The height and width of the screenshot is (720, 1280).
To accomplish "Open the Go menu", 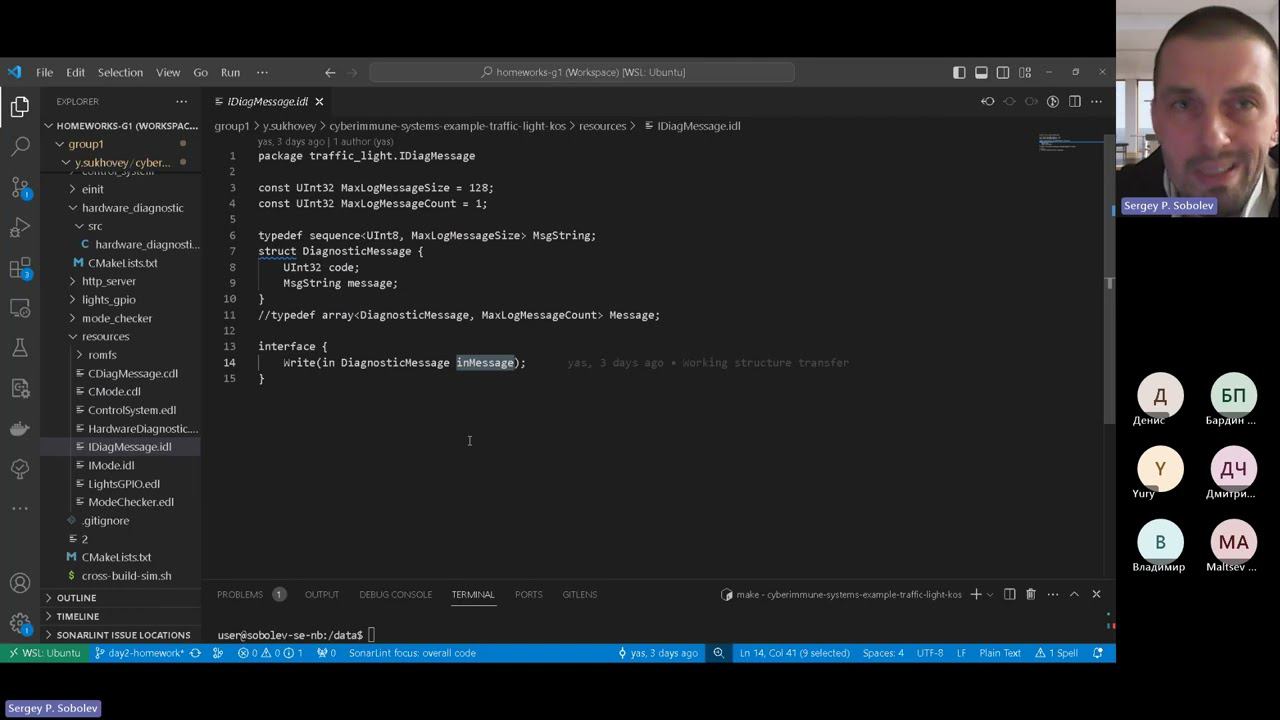I will click(x=200, y=72).
